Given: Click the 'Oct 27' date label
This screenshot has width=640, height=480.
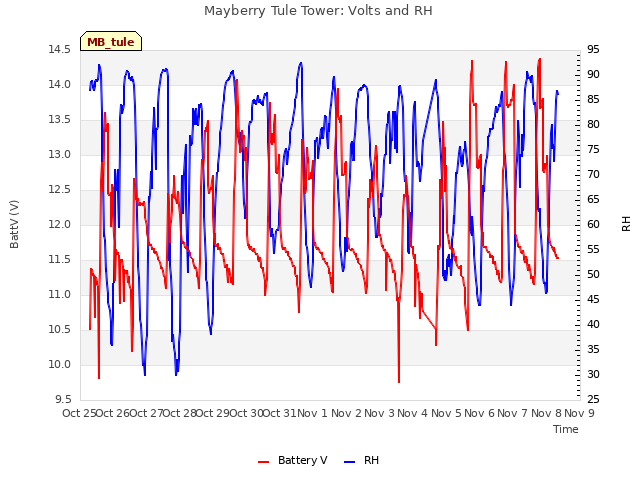Looking at the screenshot, I should pos(147,413).
